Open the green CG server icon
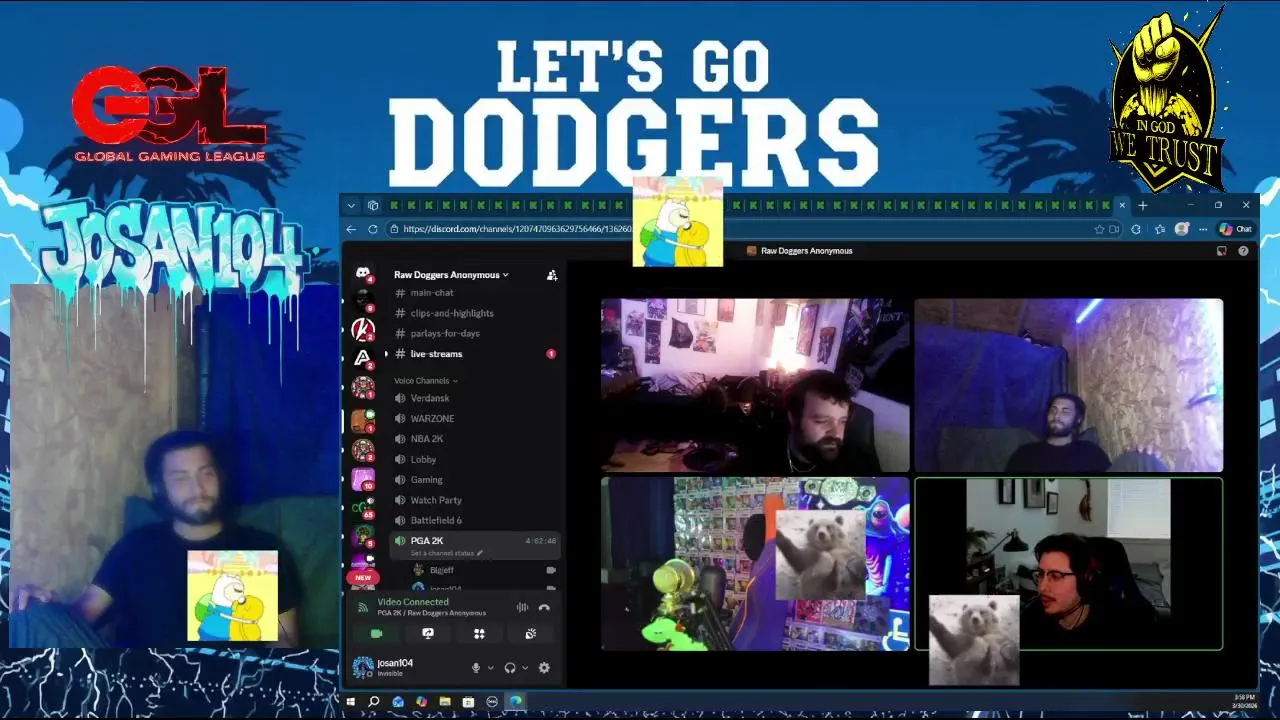 (363, 508)
